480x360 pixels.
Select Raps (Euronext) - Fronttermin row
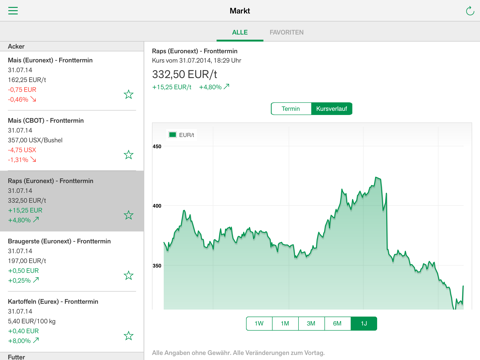click(x=72, y=201)
